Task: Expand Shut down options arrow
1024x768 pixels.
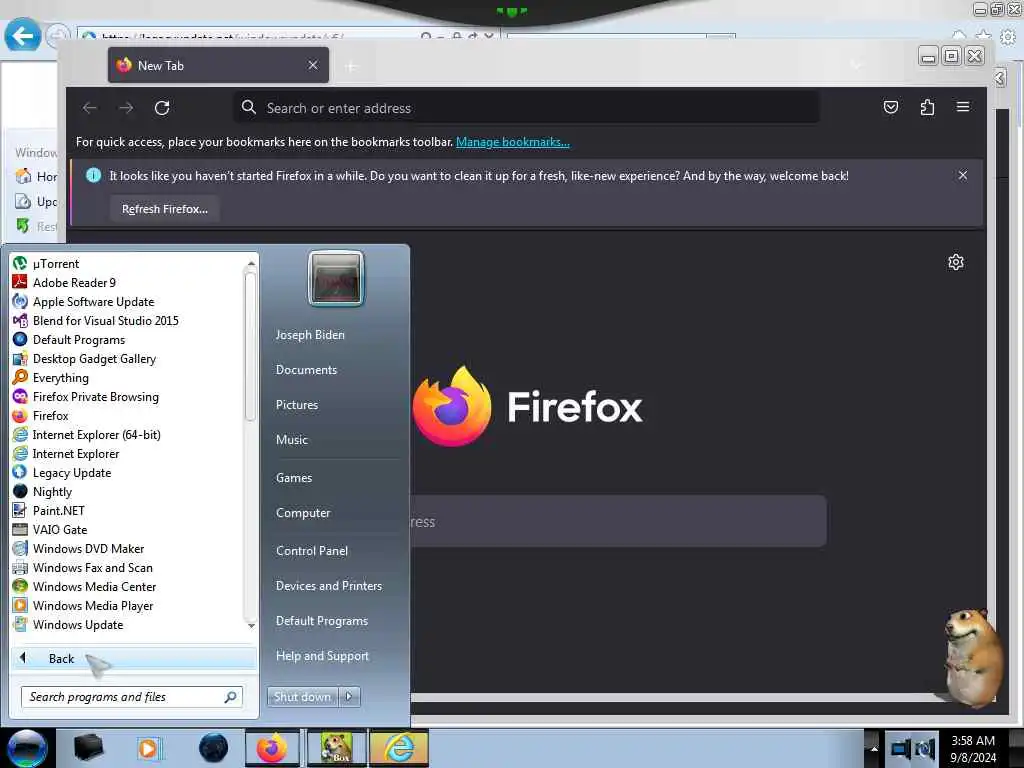Action: [349, 697]
